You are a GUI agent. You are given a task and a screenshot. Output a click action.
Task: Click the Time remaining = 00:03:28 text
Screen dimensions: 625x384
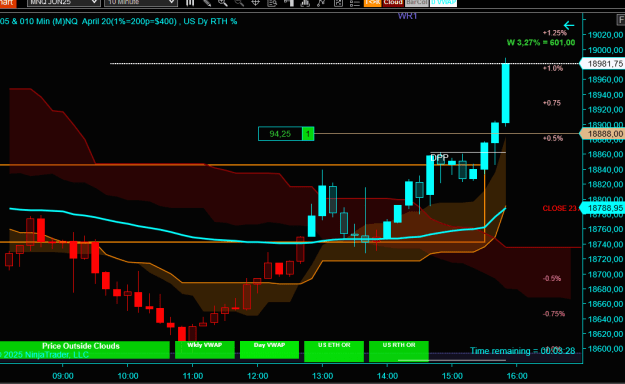(x=523, y=351)
